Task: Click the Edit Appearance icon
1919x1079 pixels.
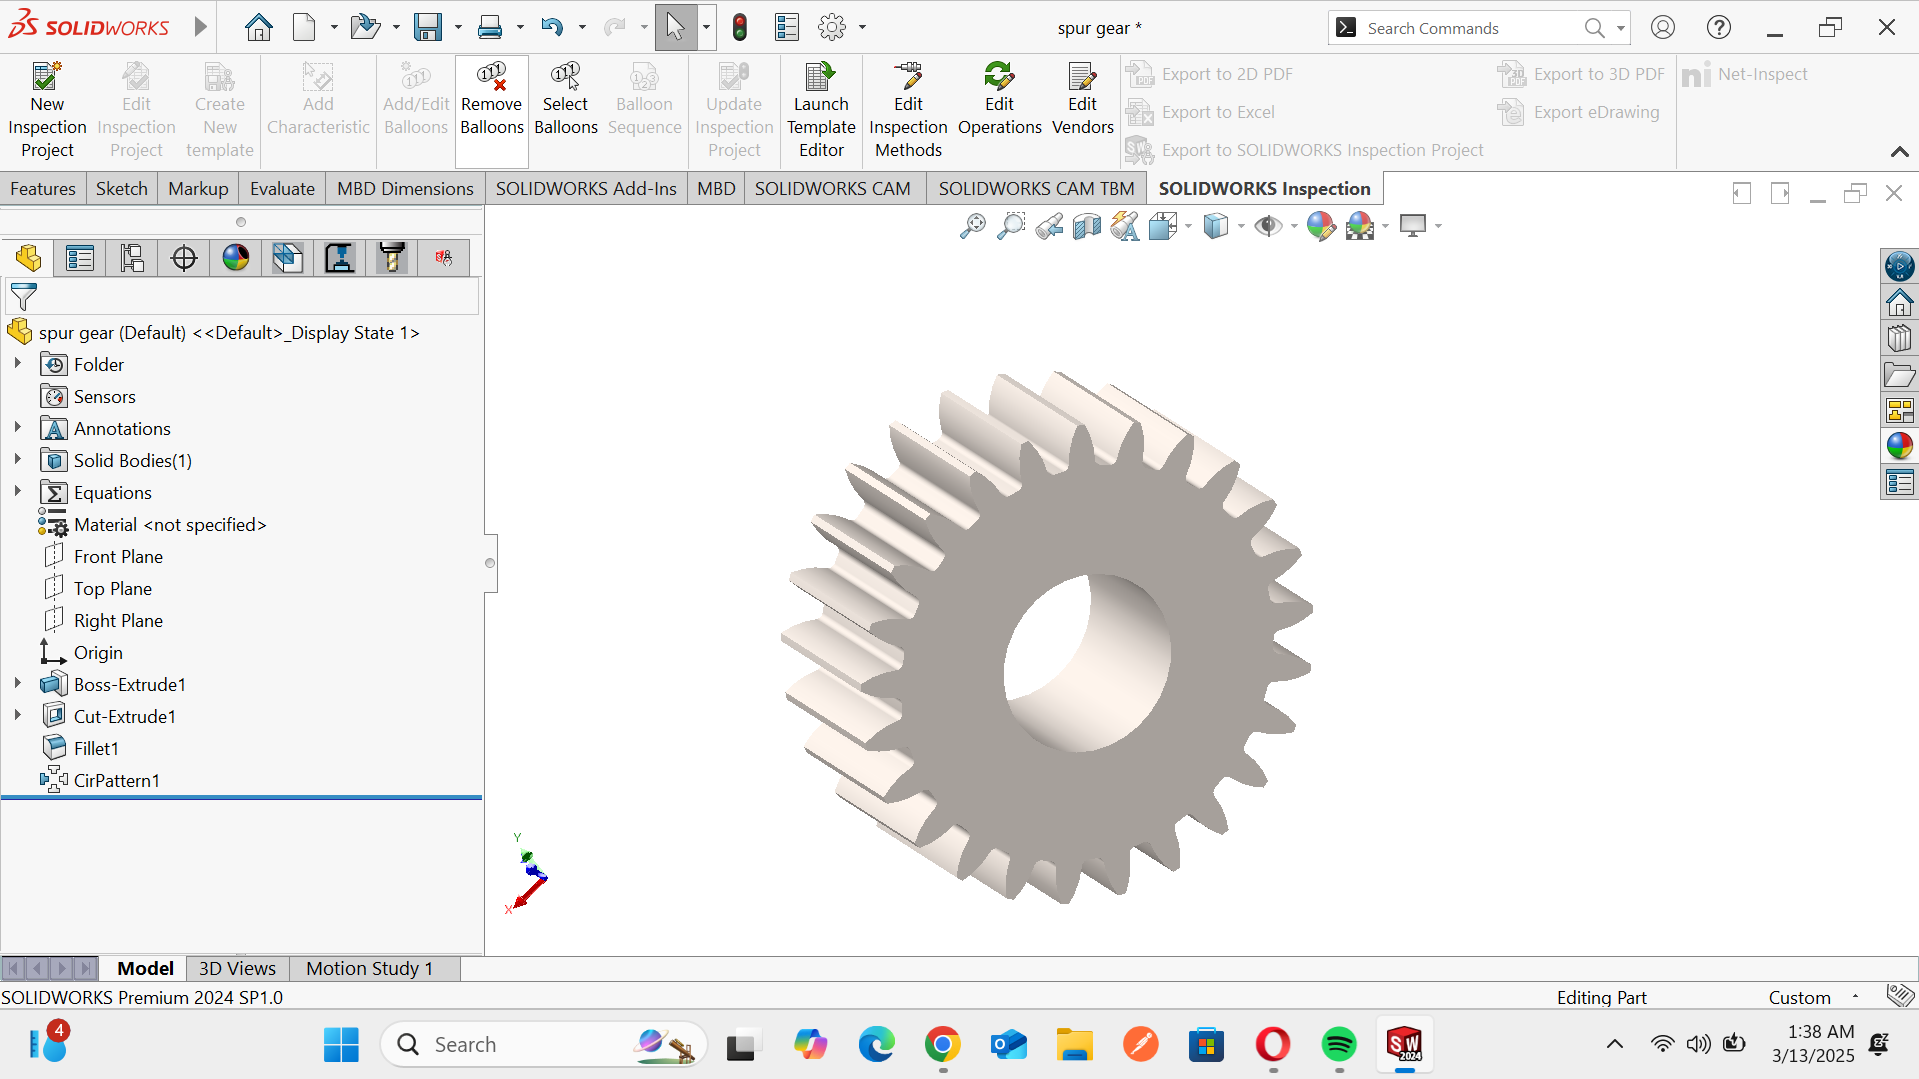Action: click(1320, 226)
